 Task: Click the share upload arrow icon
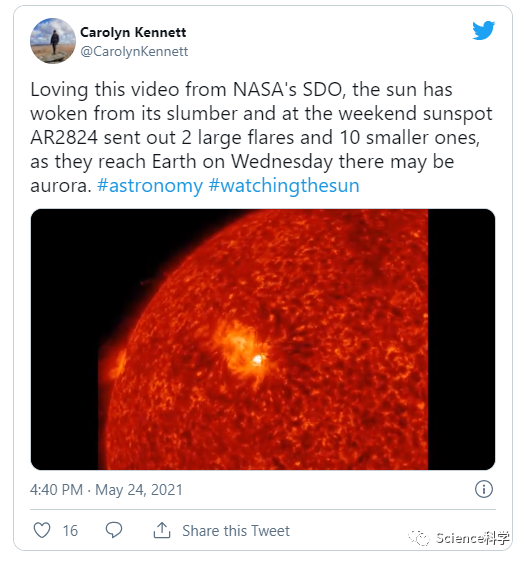coord(162,530)
